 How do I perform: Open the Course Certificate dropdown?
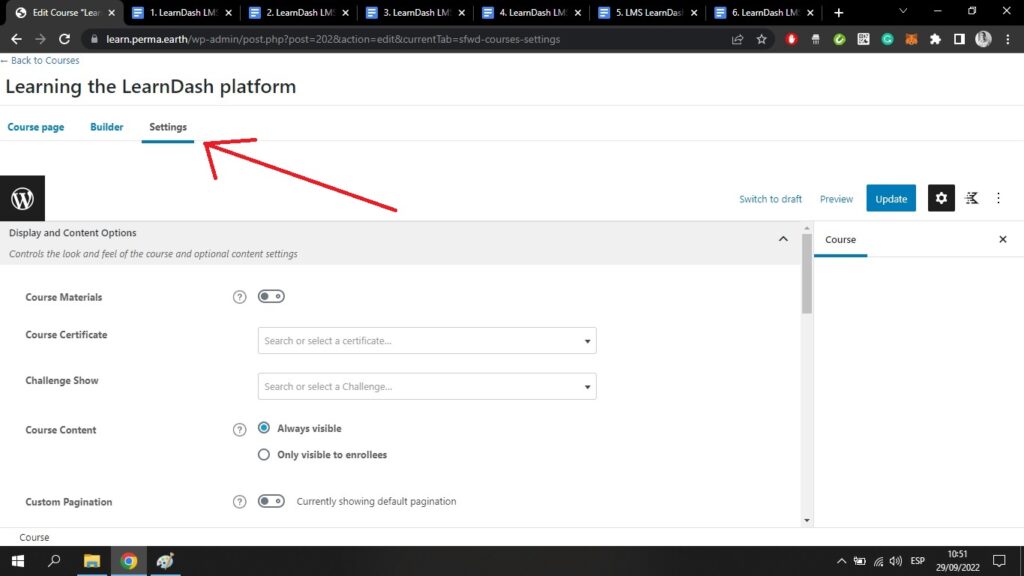click(x=427, y=341)
